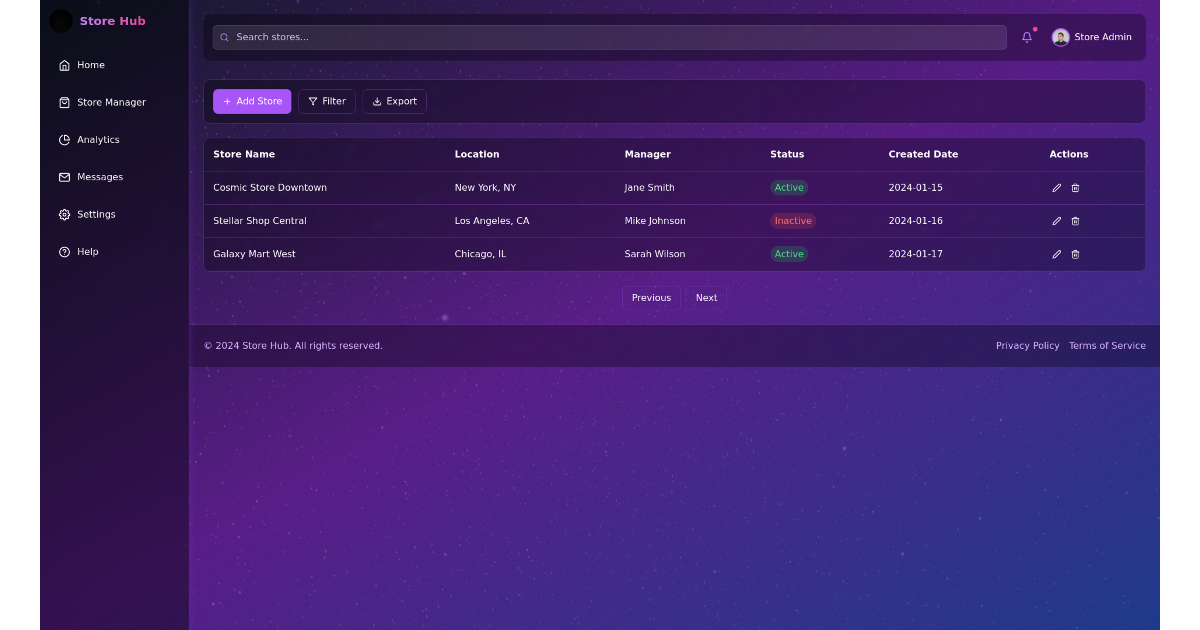The height and width of the screenshot is (630, 1200).
Task: Toggle the Active status badge on Cosmic Store Downtown
Action: 789,187
